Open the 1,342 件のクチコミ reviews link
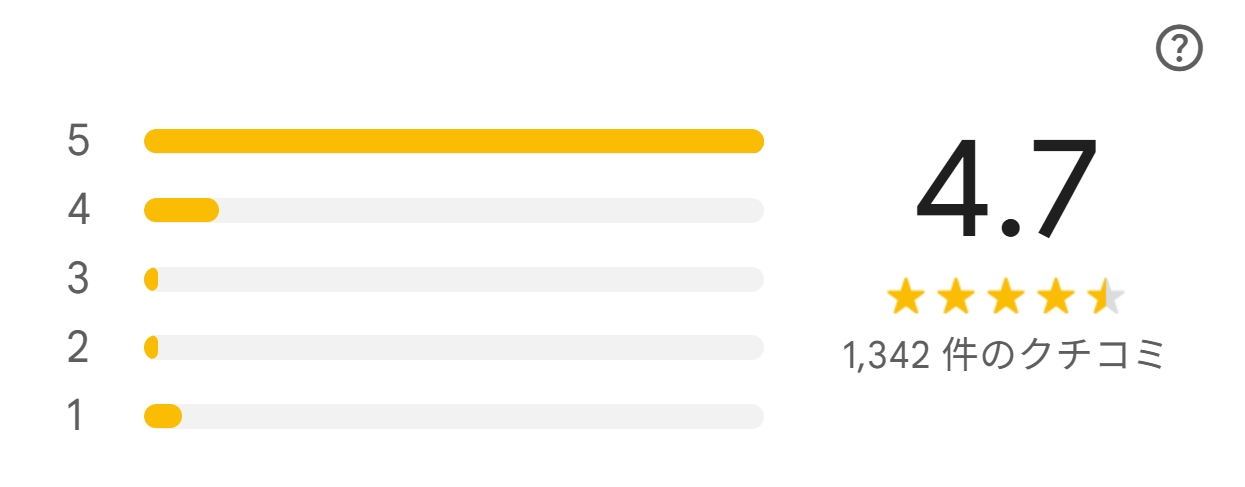The image size is (1245, 487). coord(1006,356)
